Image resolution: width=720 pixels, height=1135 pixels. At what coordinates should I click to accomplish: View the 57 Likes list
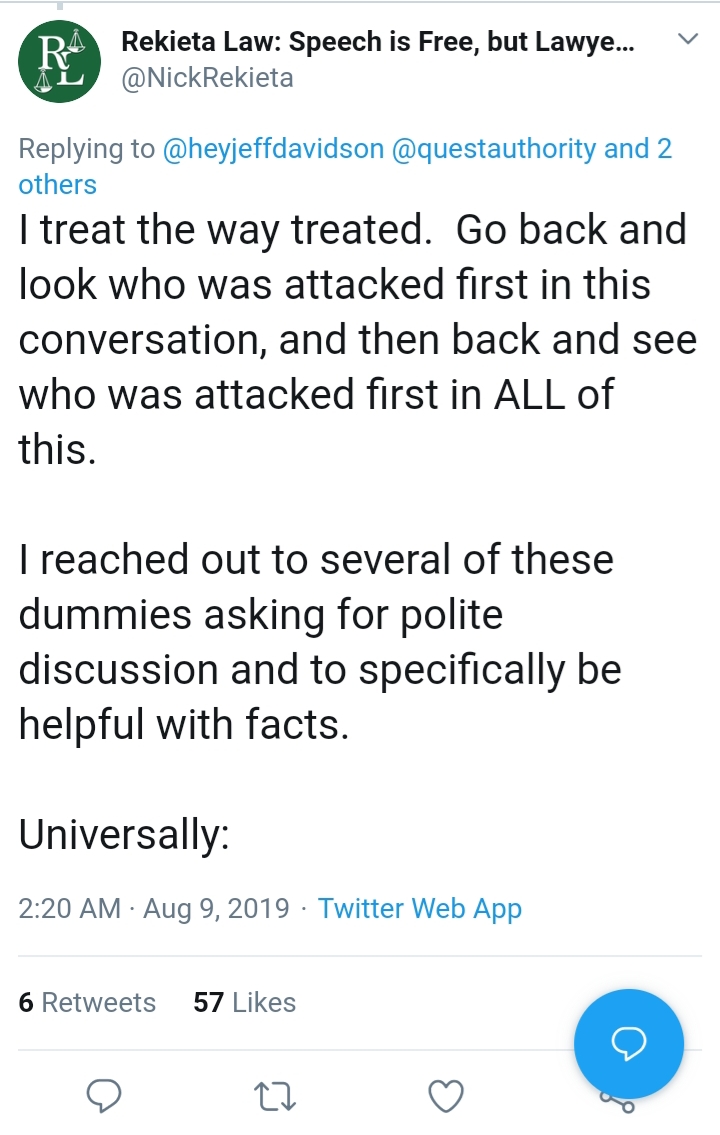point(245,1003)
